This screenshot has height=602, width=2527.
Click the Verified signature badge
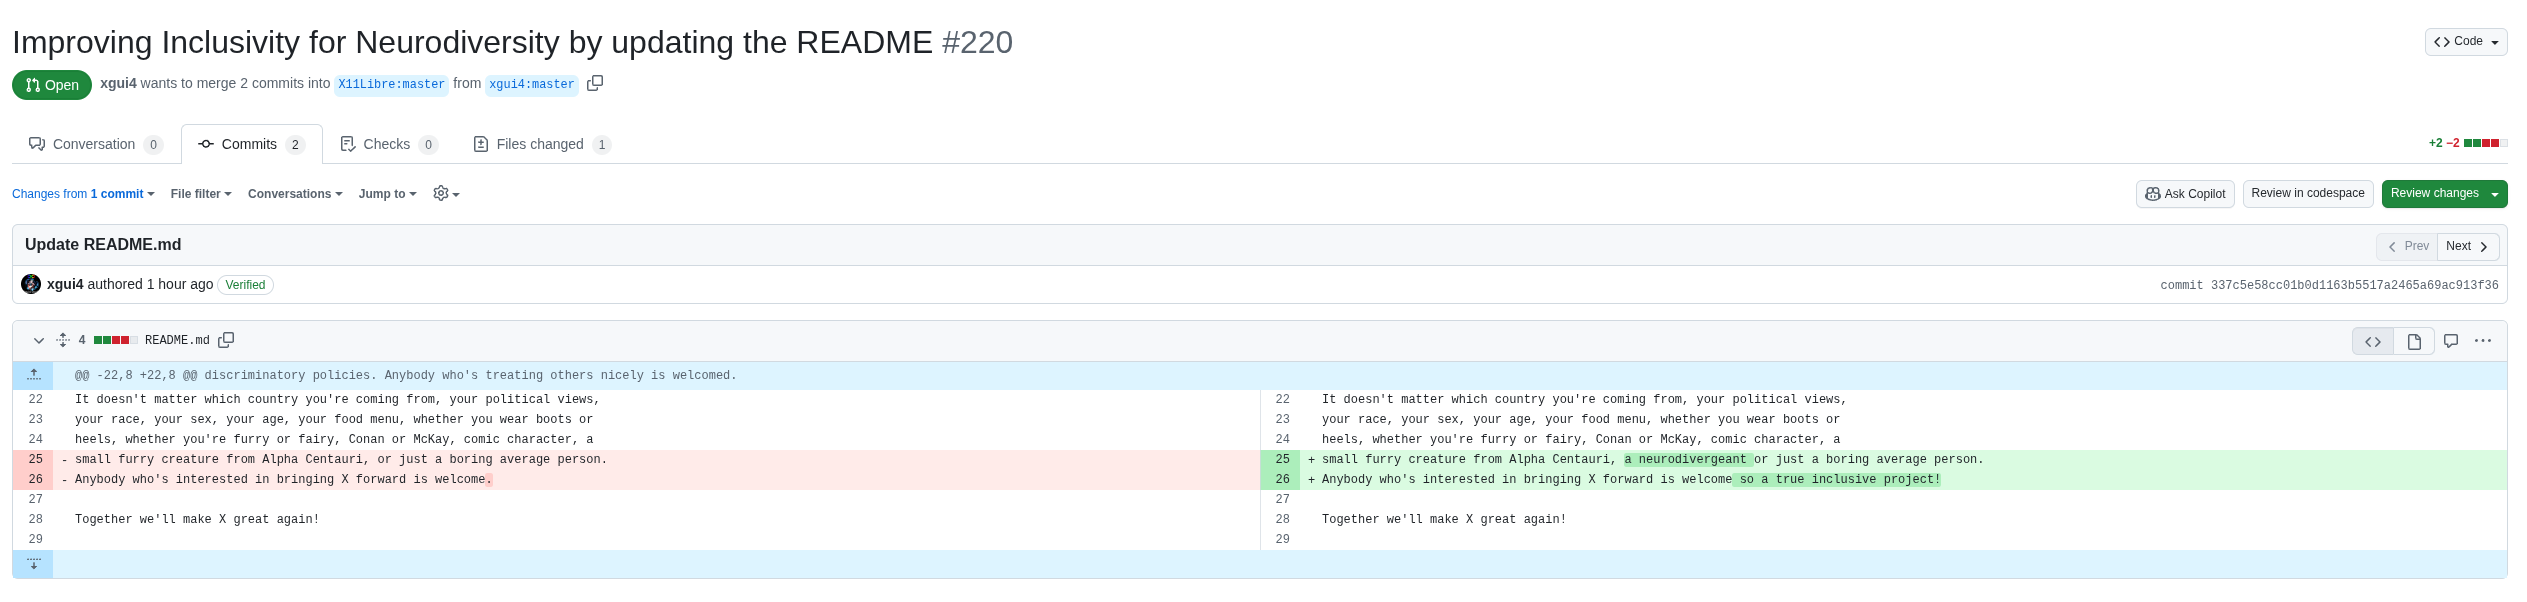coord(245,285)
